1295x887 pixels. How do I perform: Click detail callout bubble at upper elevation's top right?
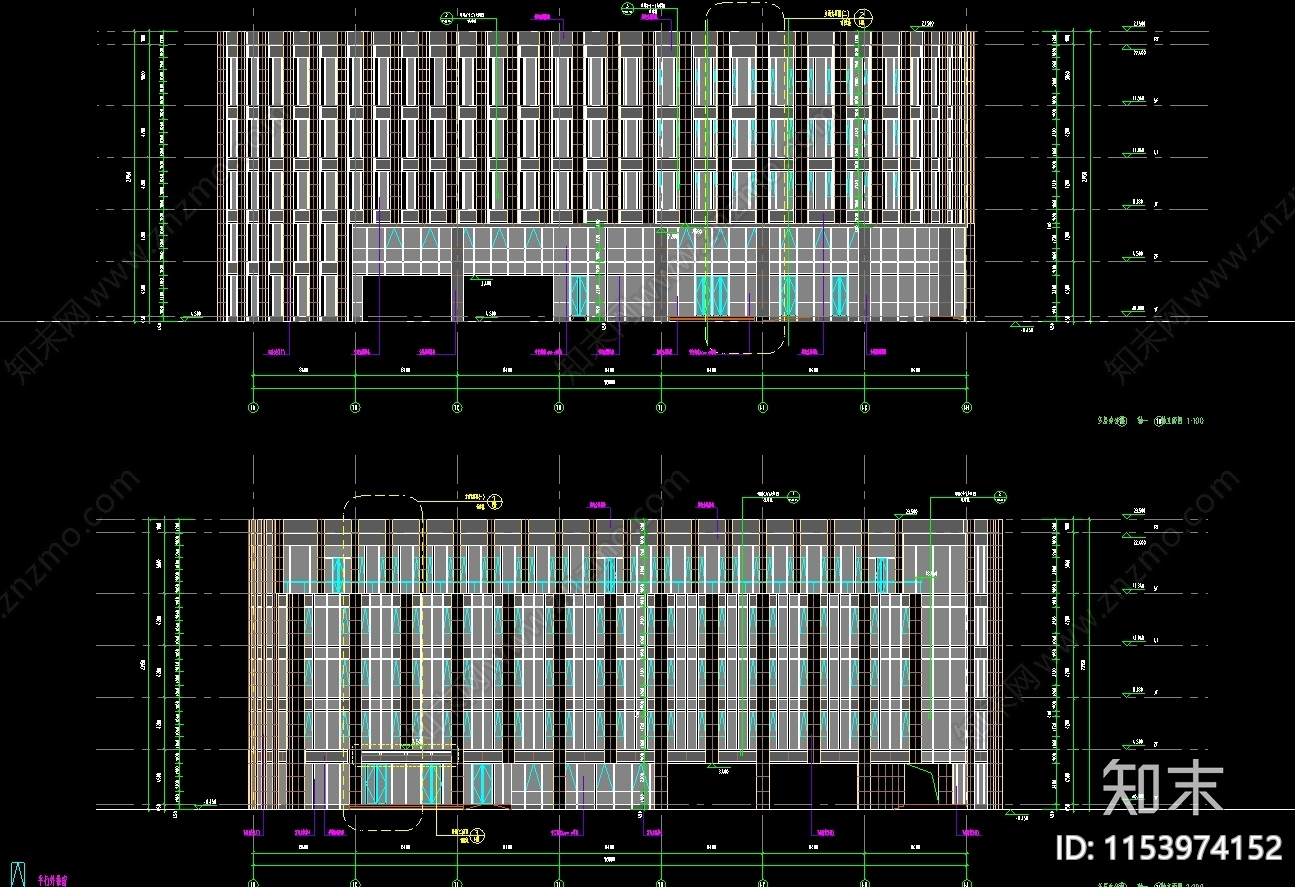865,17
